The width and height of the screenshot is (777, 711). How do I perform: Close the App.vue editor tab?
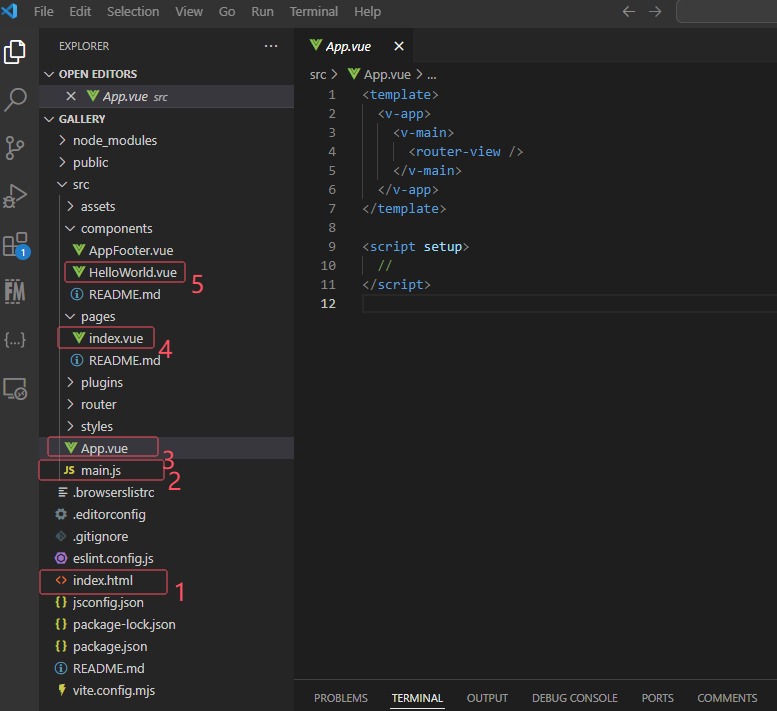point(399,46)
